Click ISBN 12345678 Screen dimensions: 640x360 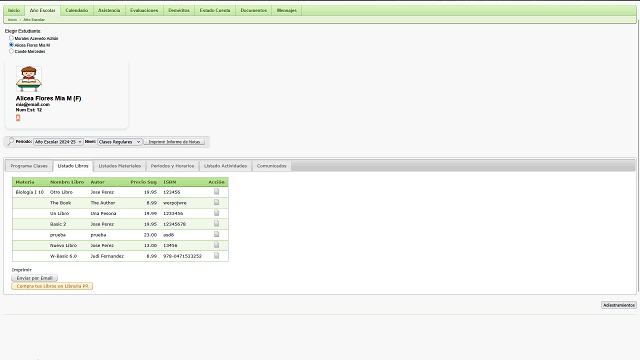click(x=175, y=224)
